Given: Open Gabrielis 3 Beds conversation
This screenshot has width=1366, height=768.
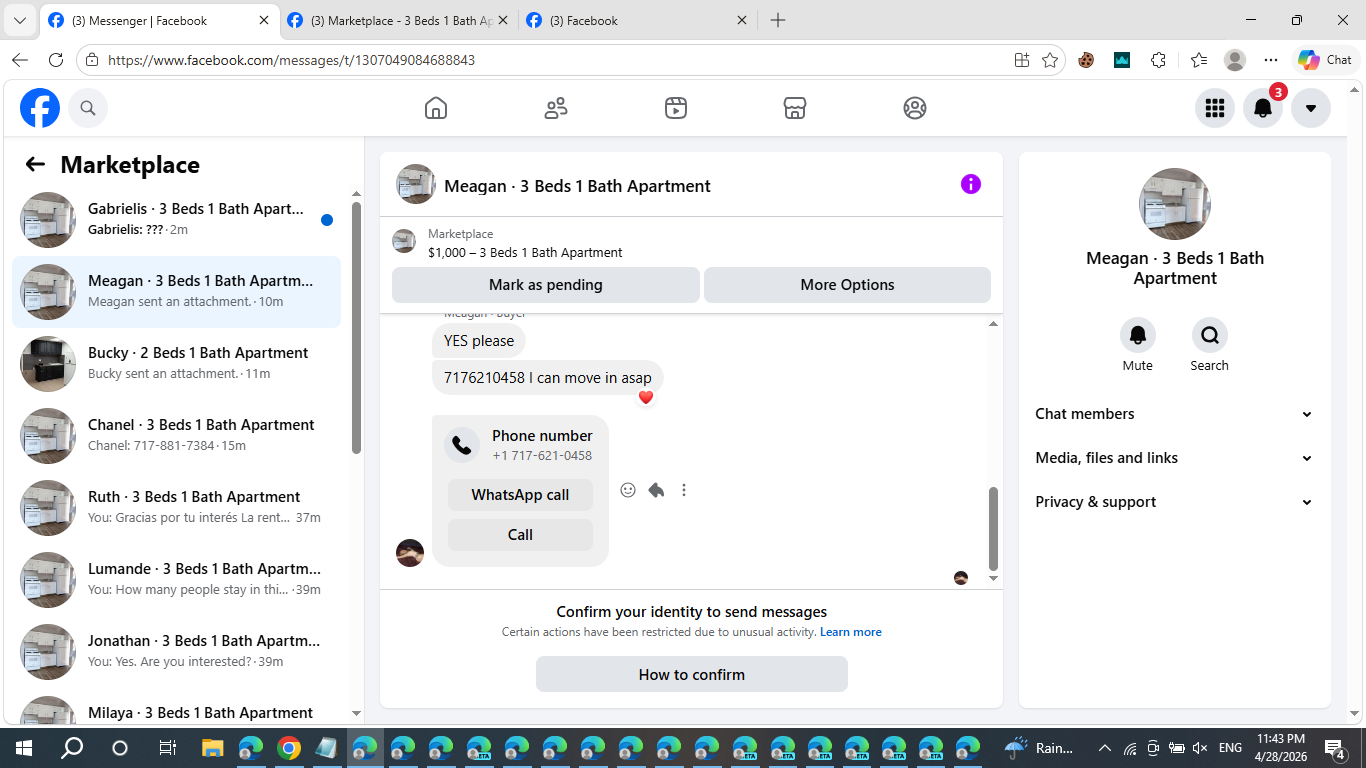Looking at the screenshot, I should pyautogui.click(x=176, y=220).
